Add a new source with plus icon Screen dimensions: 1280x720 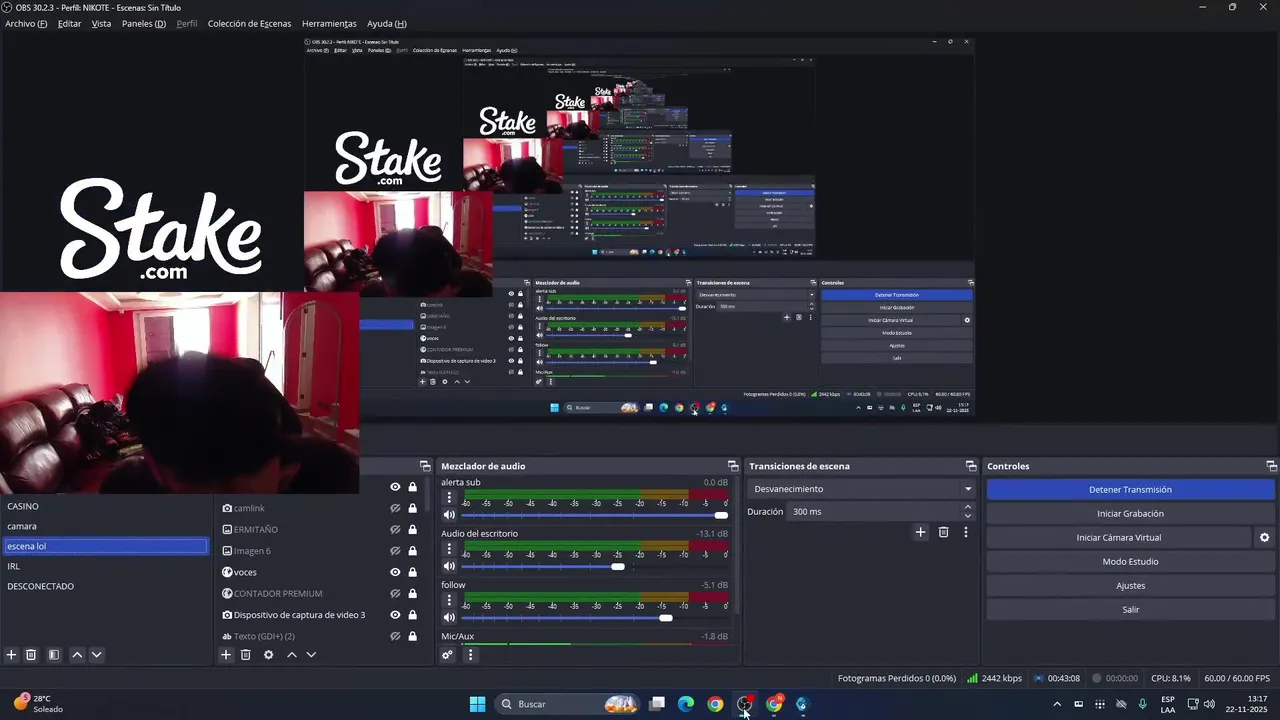226,655
